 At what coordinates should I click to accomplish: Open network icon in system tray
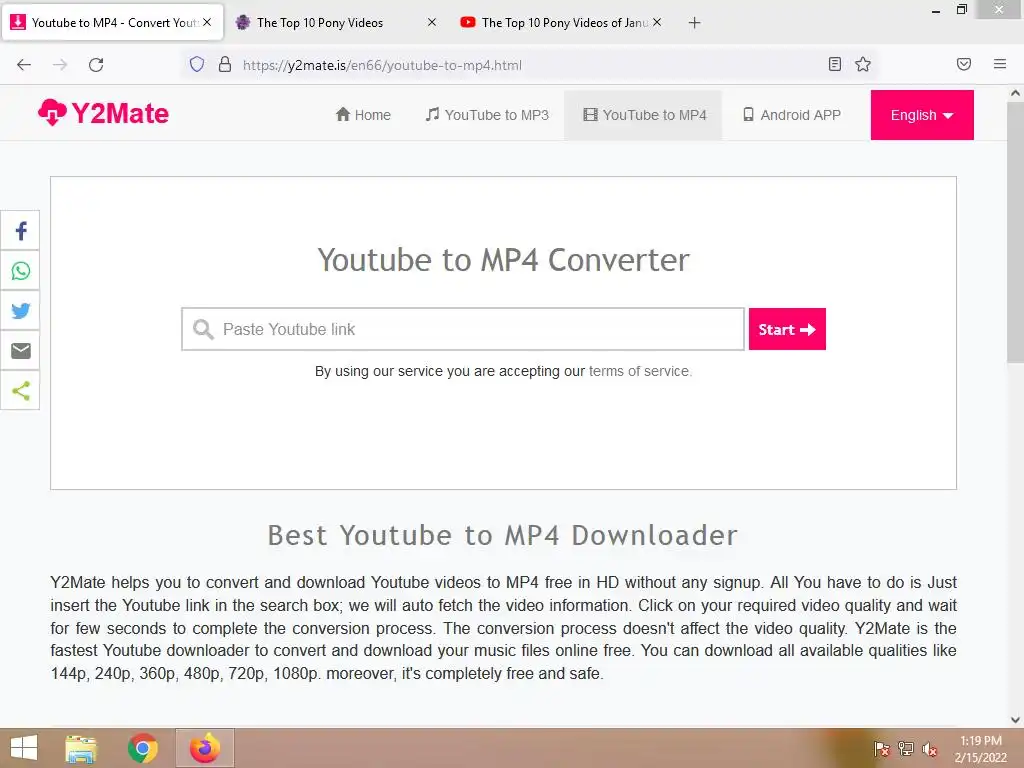[x=906, y=749]
